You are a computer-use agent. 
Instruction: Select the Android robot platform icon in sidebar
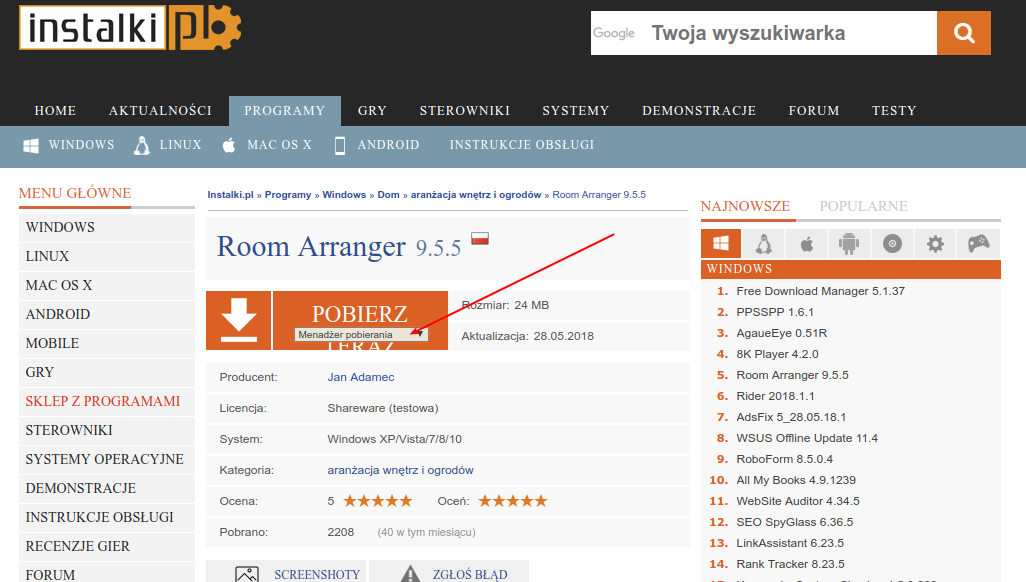pos(849,244)
